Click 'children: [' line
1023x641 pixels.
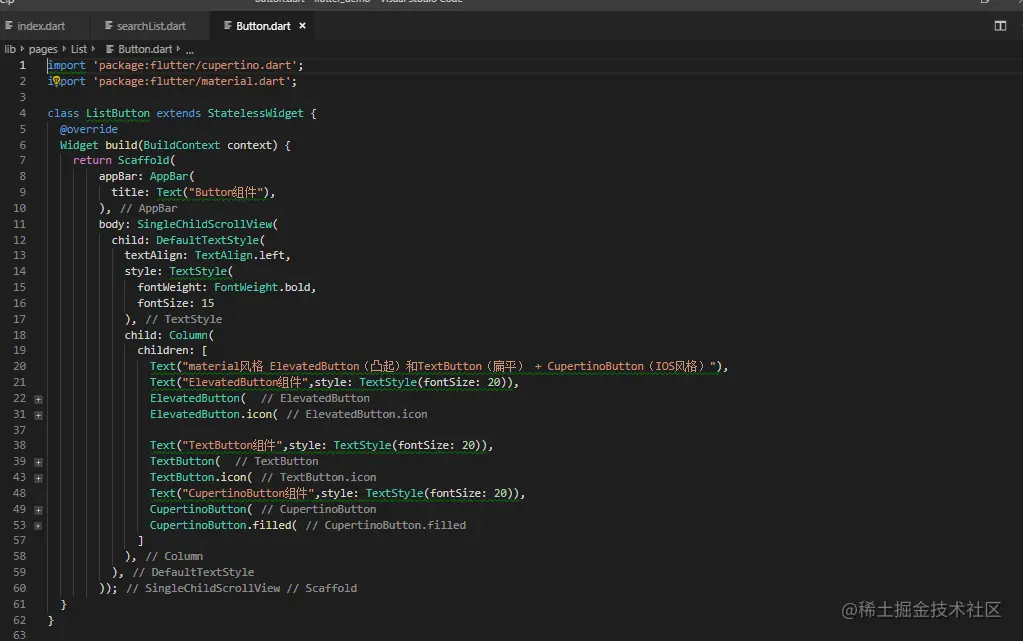tap(172, 351)
